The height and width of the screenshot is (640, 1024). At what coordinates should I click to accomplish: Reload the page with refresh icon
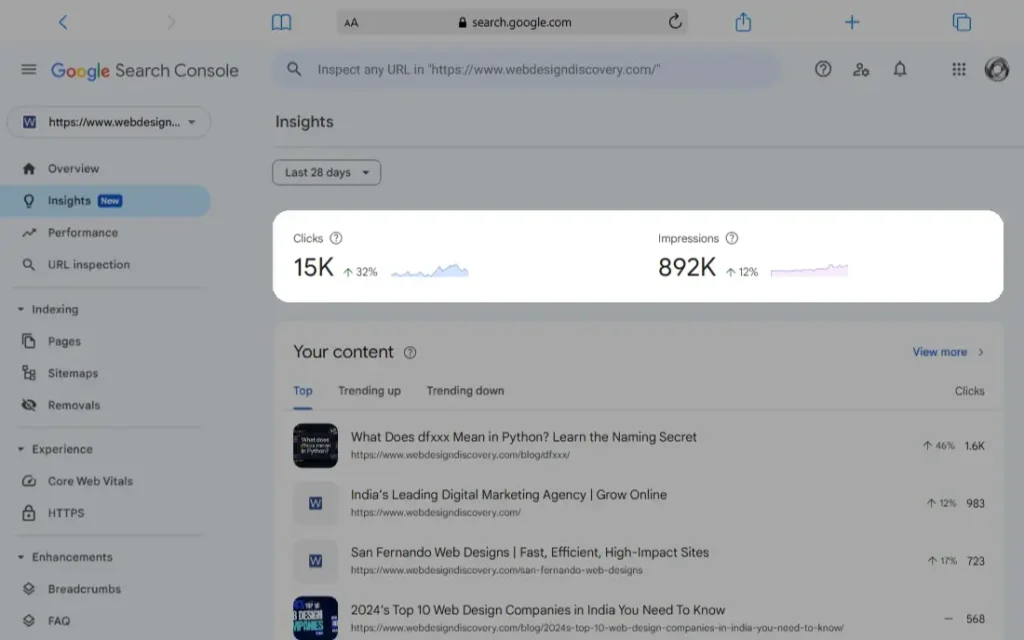[675, 22]
